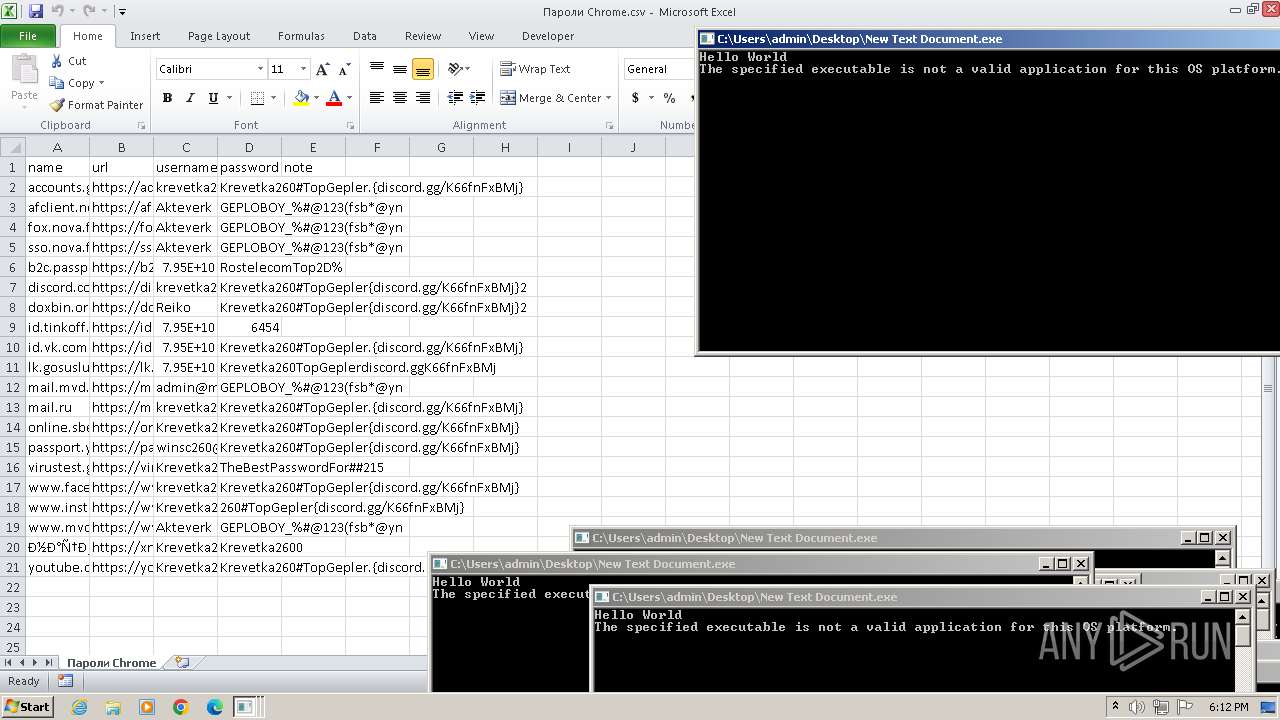Image resolution: width=1280 pixels, height=720 pixels.
Task: Open the Windows Start button
Action: [28, 706]
